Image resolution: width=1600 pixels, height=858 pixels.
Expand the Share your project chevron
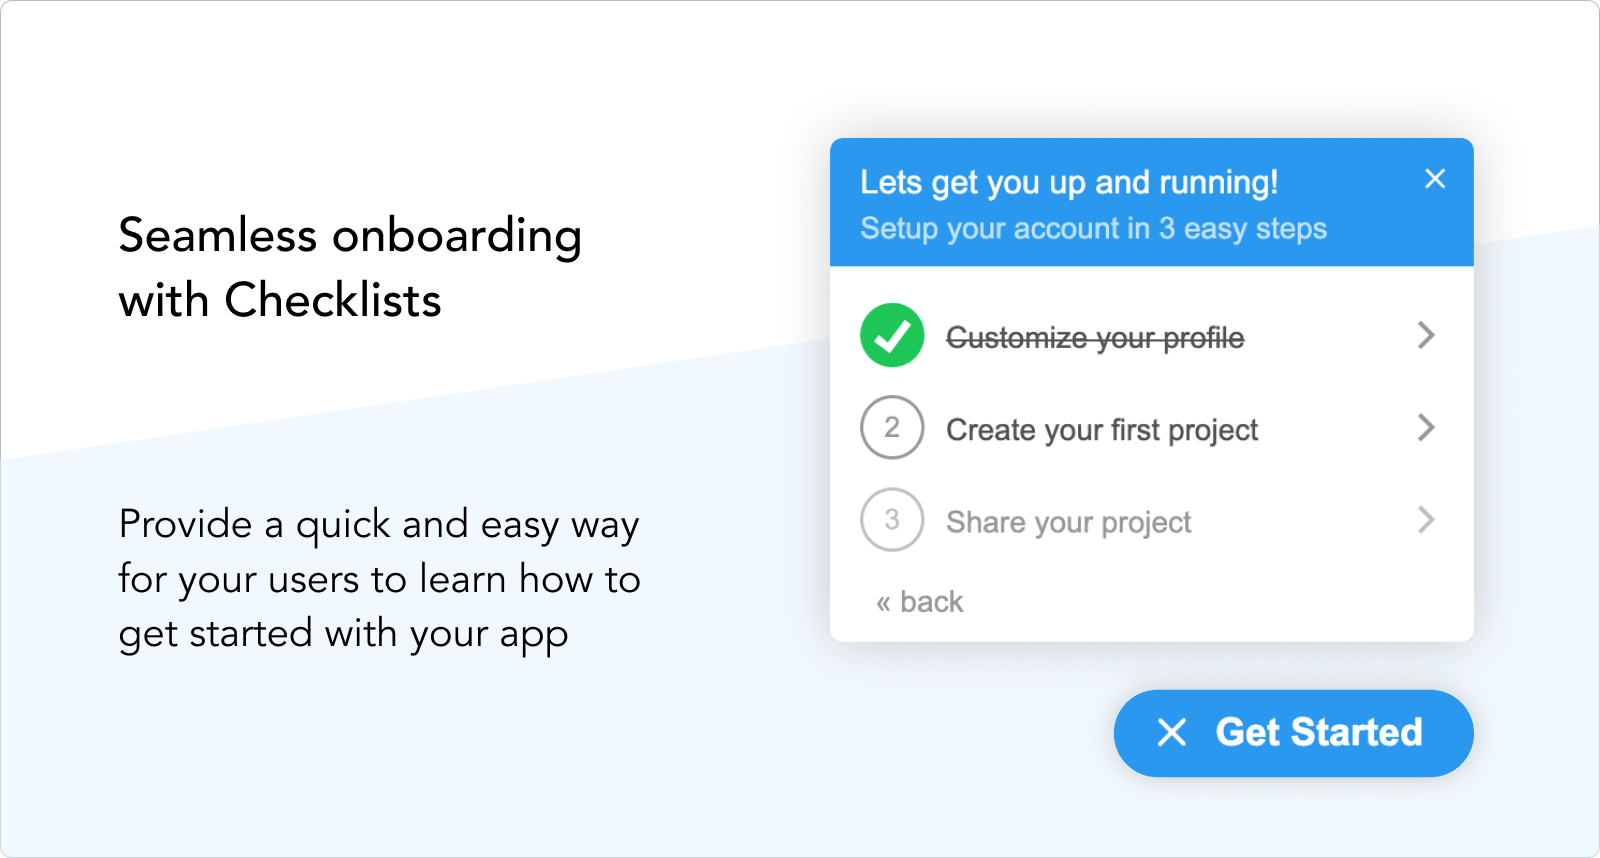pos(1426,520)
